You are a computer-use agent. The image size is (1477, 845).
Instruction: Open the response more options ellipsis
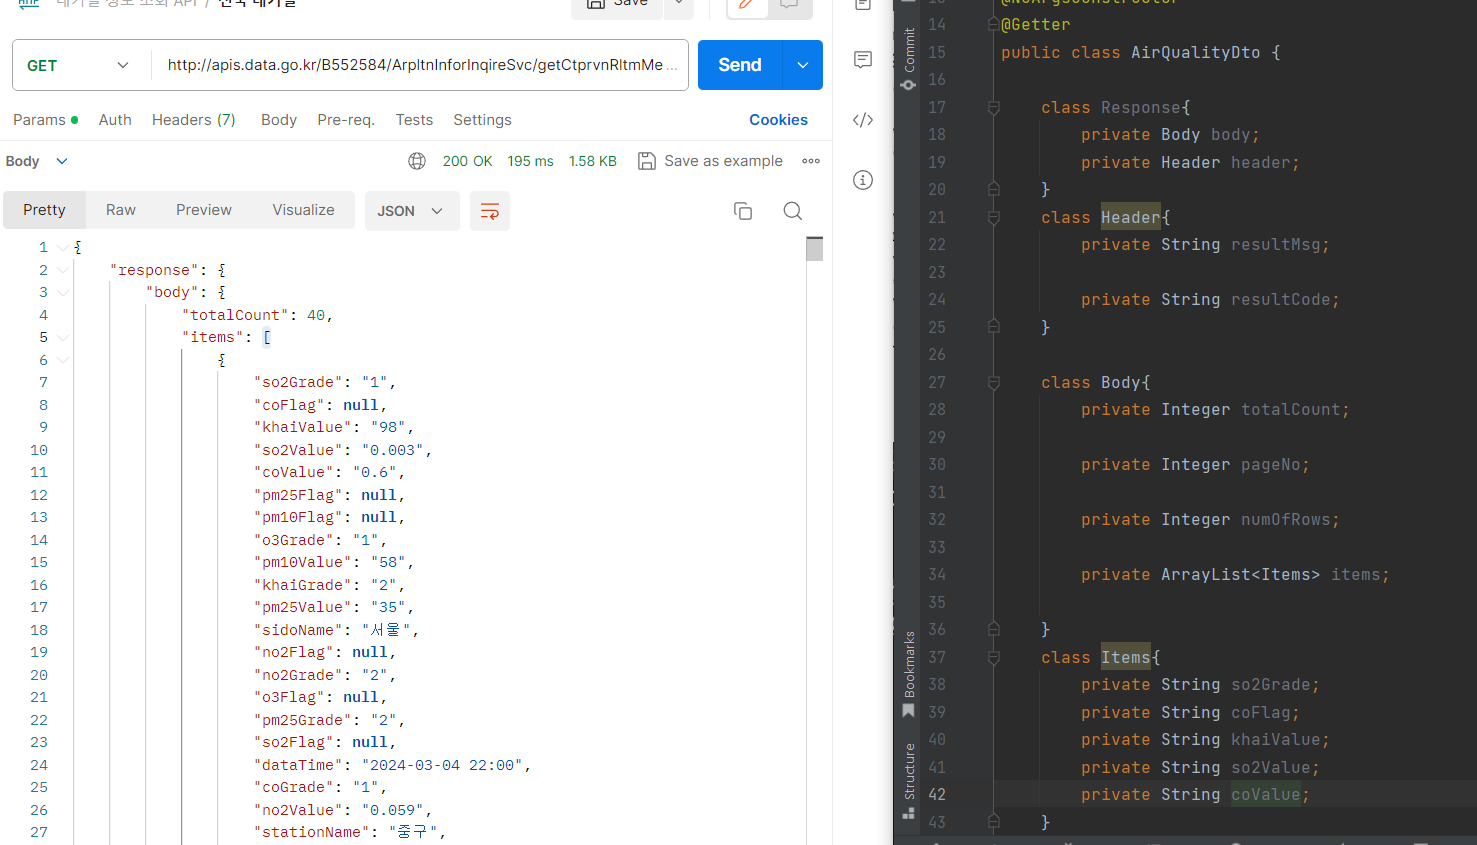click(x=811, y=161)
